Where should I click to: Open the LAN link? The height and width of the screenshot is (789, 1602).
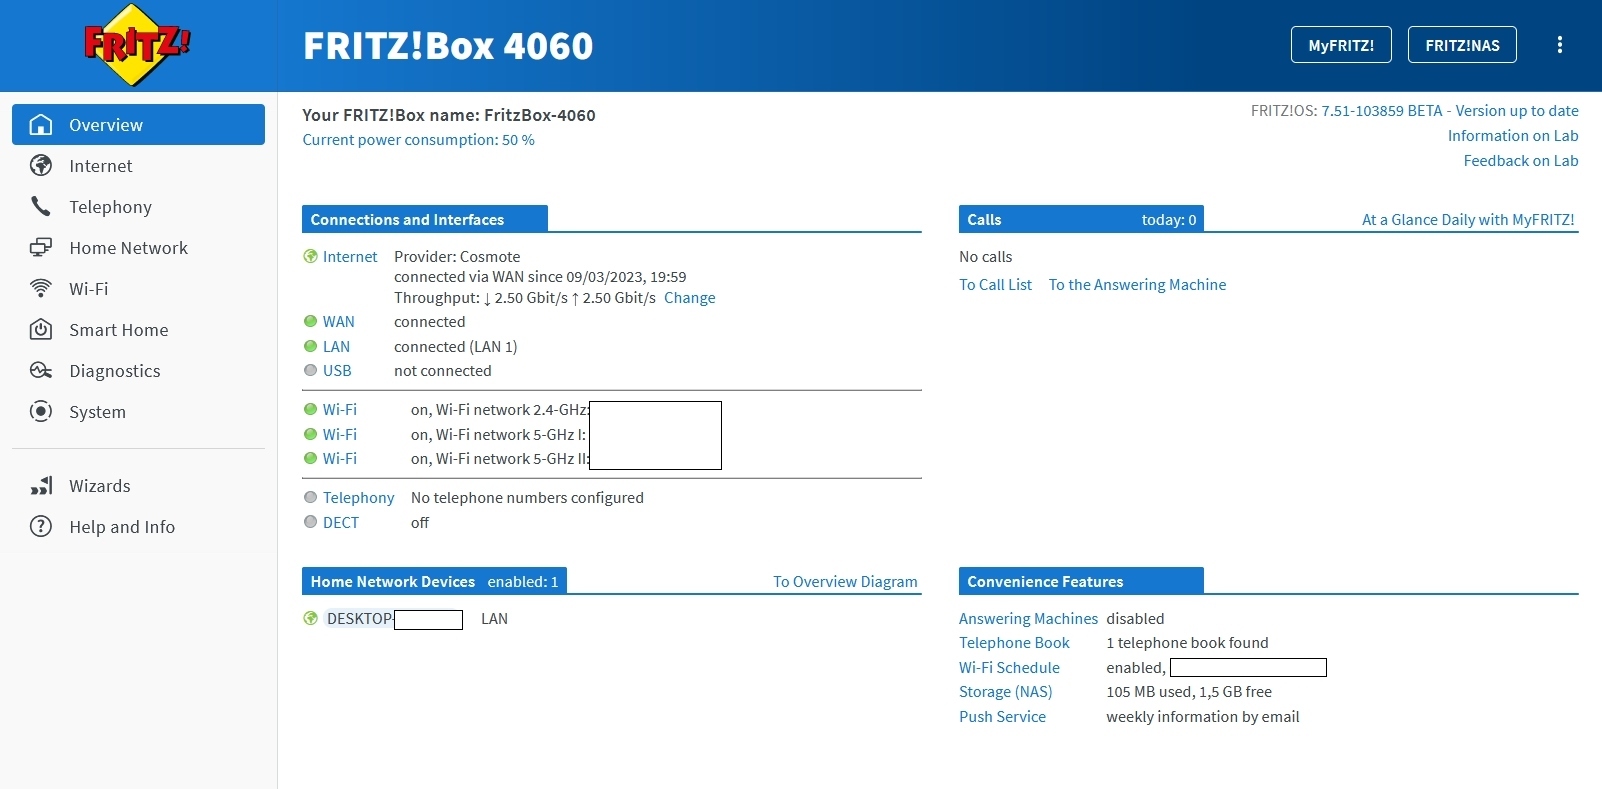pos(336,347)
